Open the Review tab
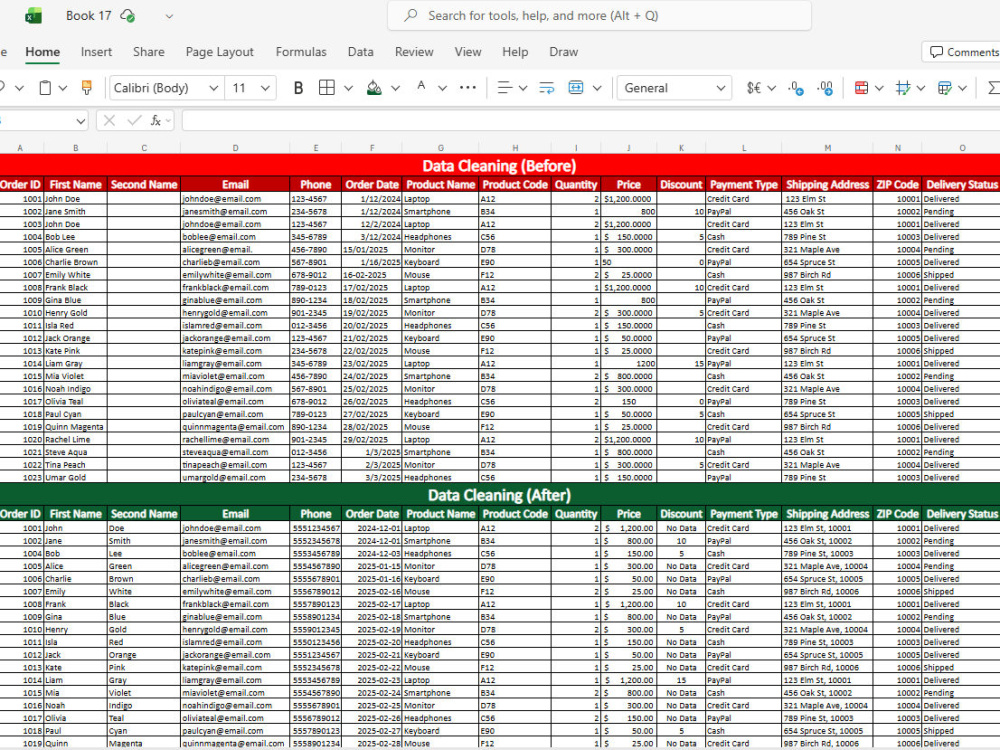1000x750 pixels. 414,52
